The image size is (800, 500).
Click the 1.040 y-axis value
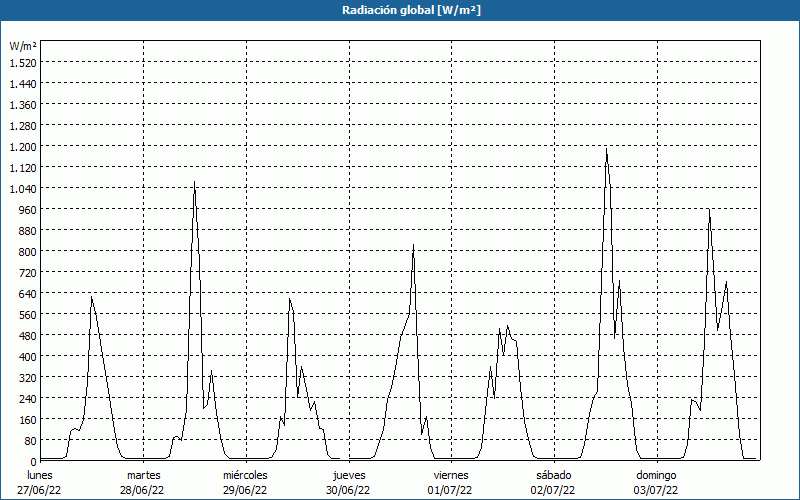pos(23,189)
